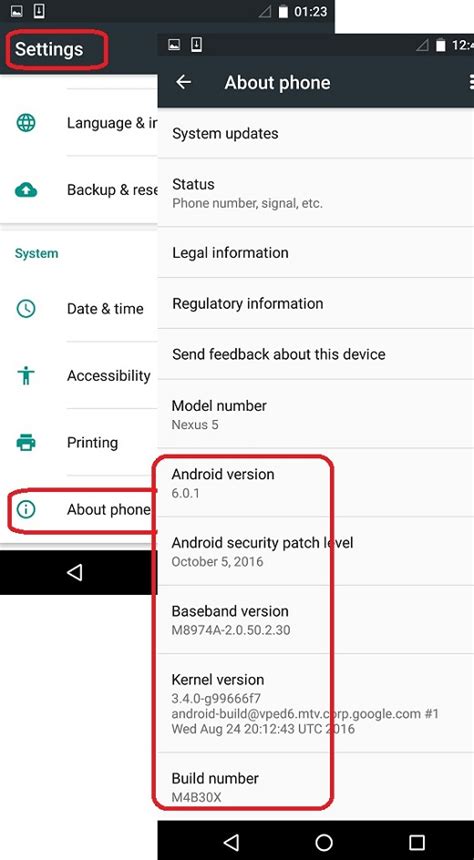This screenshot has height=860, width=474.
Task: Open Regulatory information
Action: (315, 303)
